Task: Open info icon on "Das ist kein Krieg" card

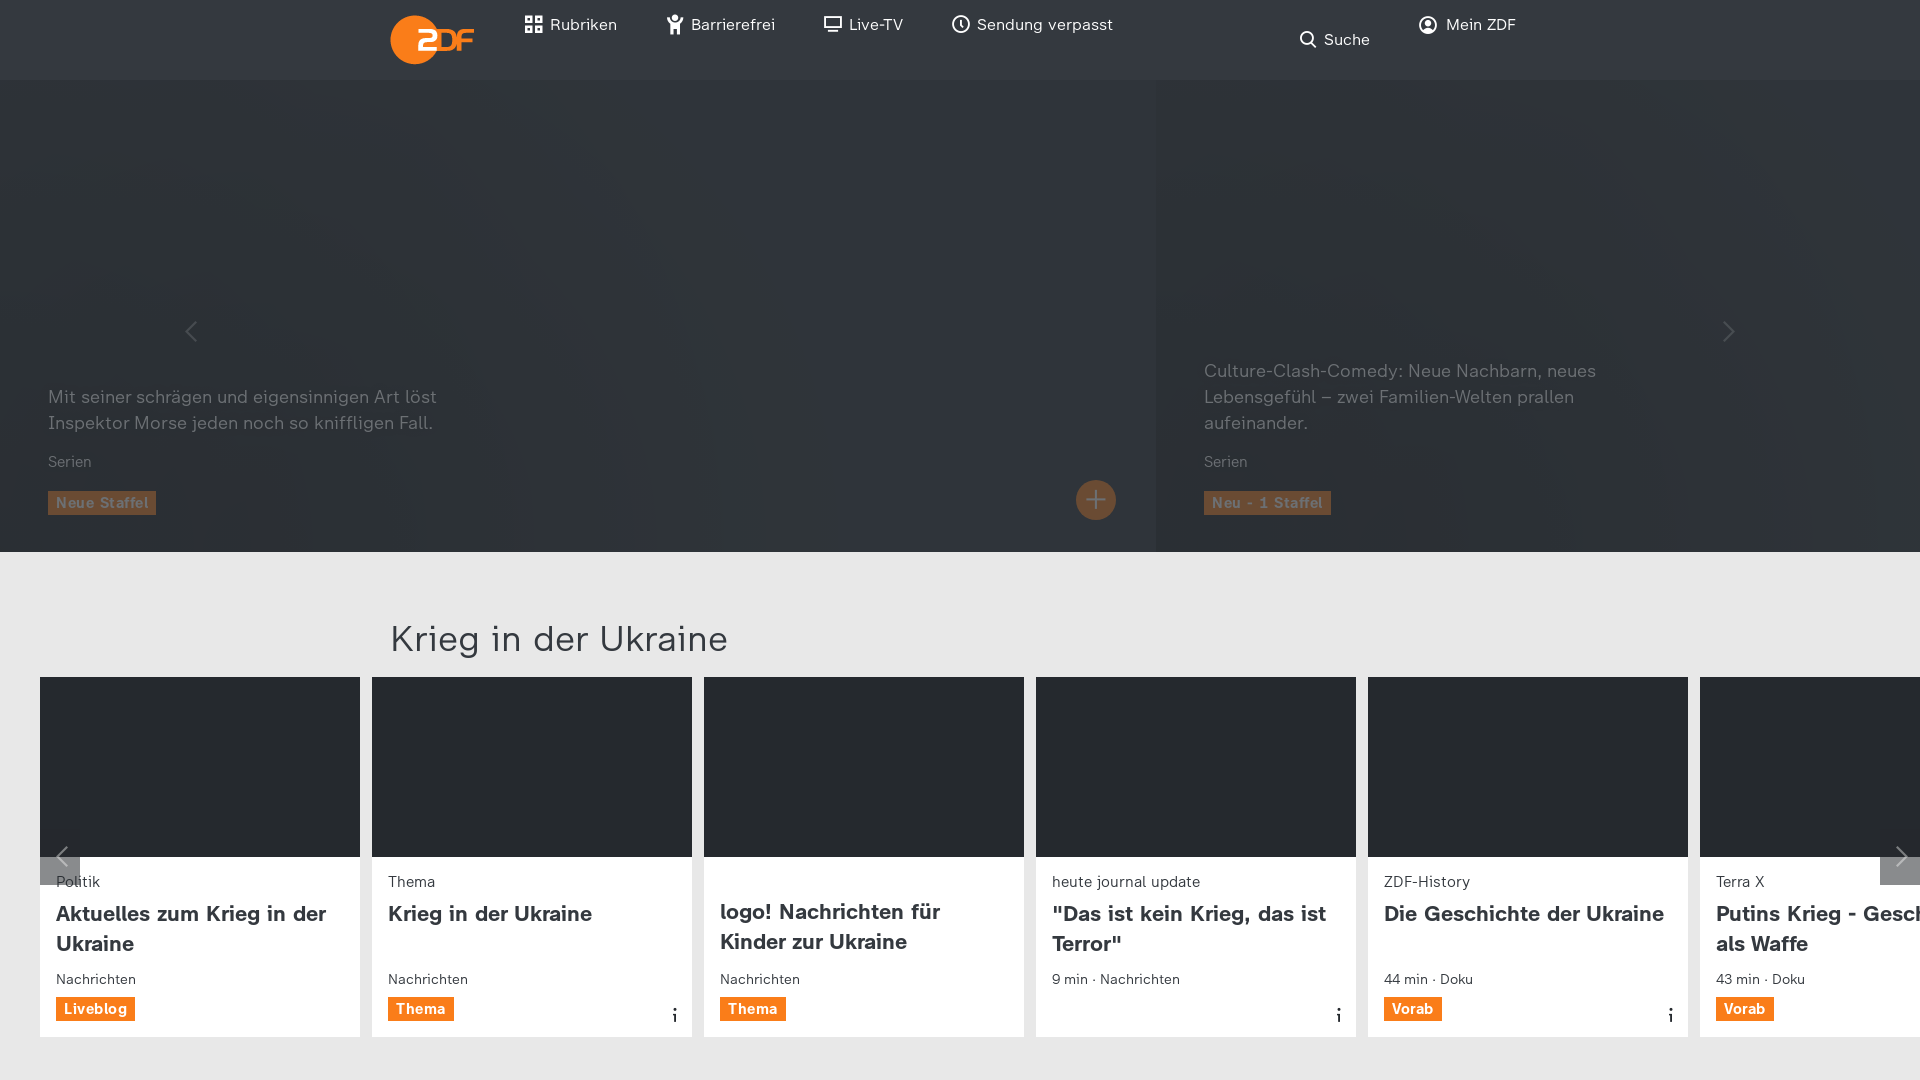Action: point(1339,1015)
